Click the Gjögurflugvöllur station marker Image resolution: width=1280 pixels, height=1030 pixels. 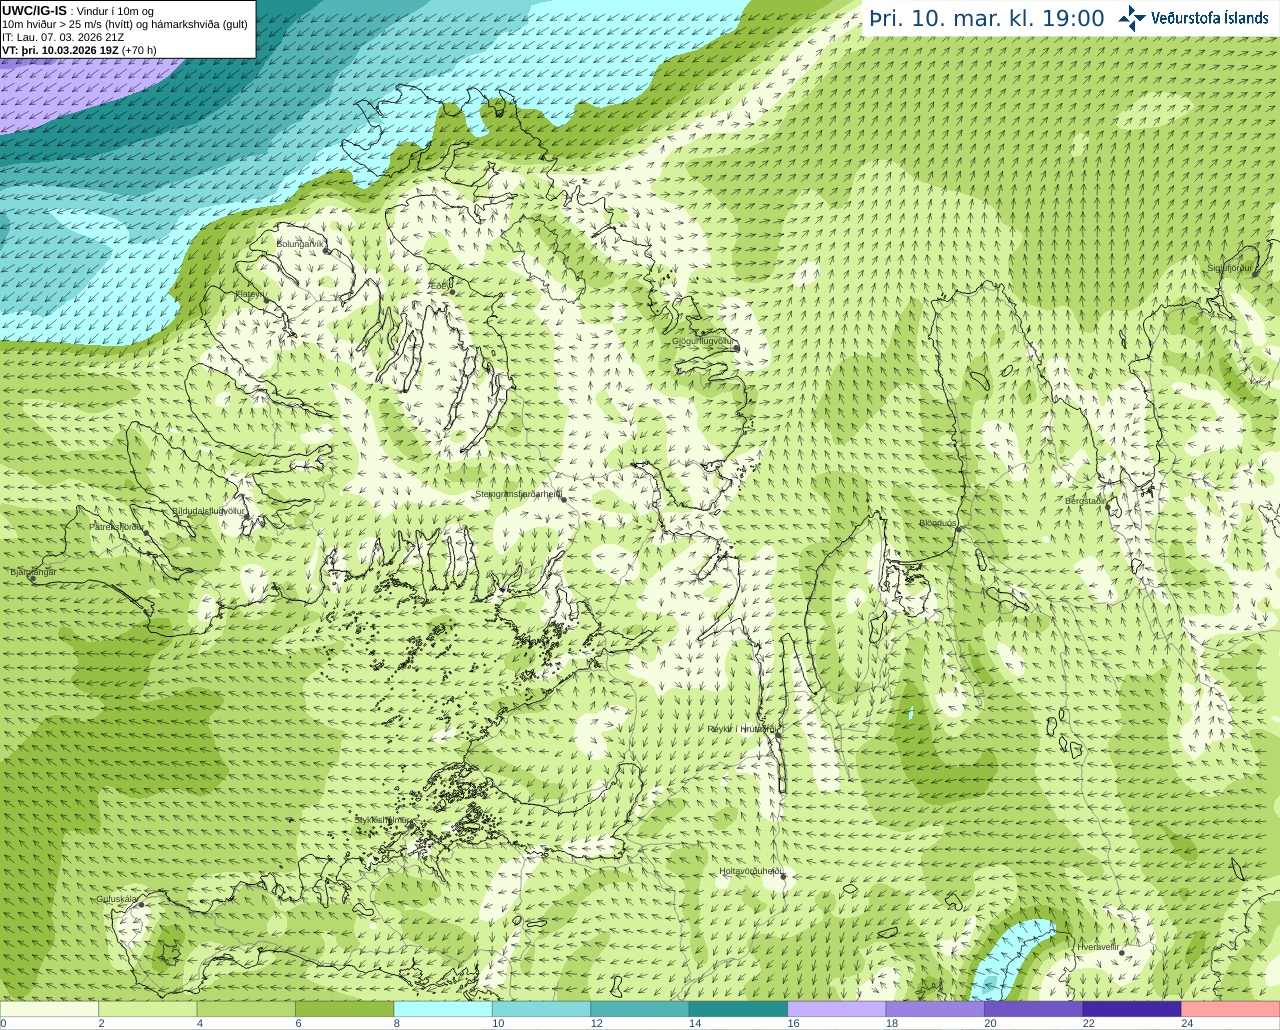[x=736, y=348]
